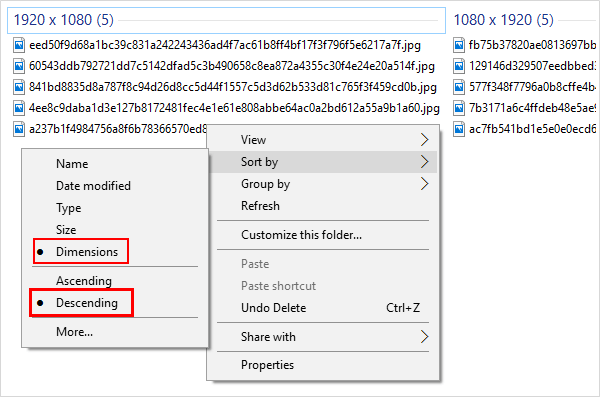Select file 4ee8c9daba1d3e12...1a60.jpg
600x397 pixels.
(x=234, y=108)
